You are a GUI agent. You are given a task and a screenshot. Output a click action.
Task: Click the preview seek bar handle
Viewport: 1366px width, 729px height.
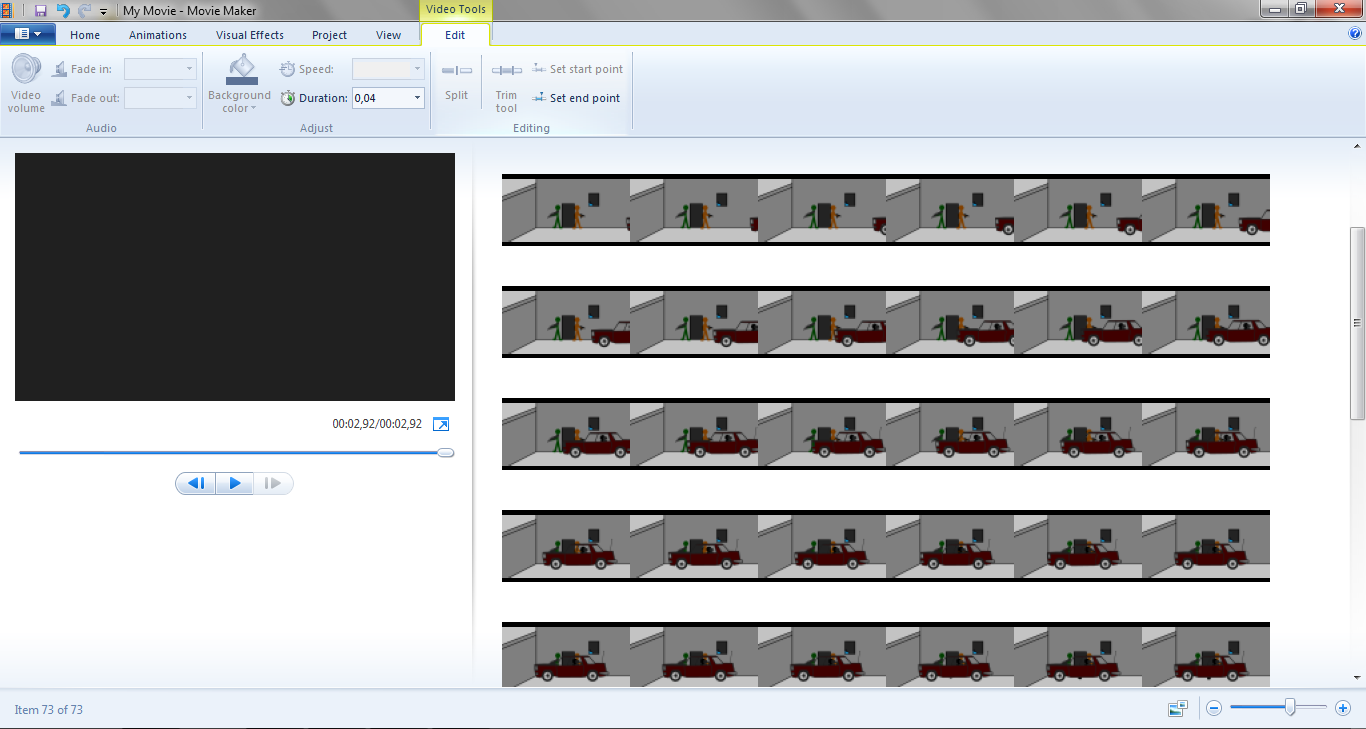[x=446, y=453]
